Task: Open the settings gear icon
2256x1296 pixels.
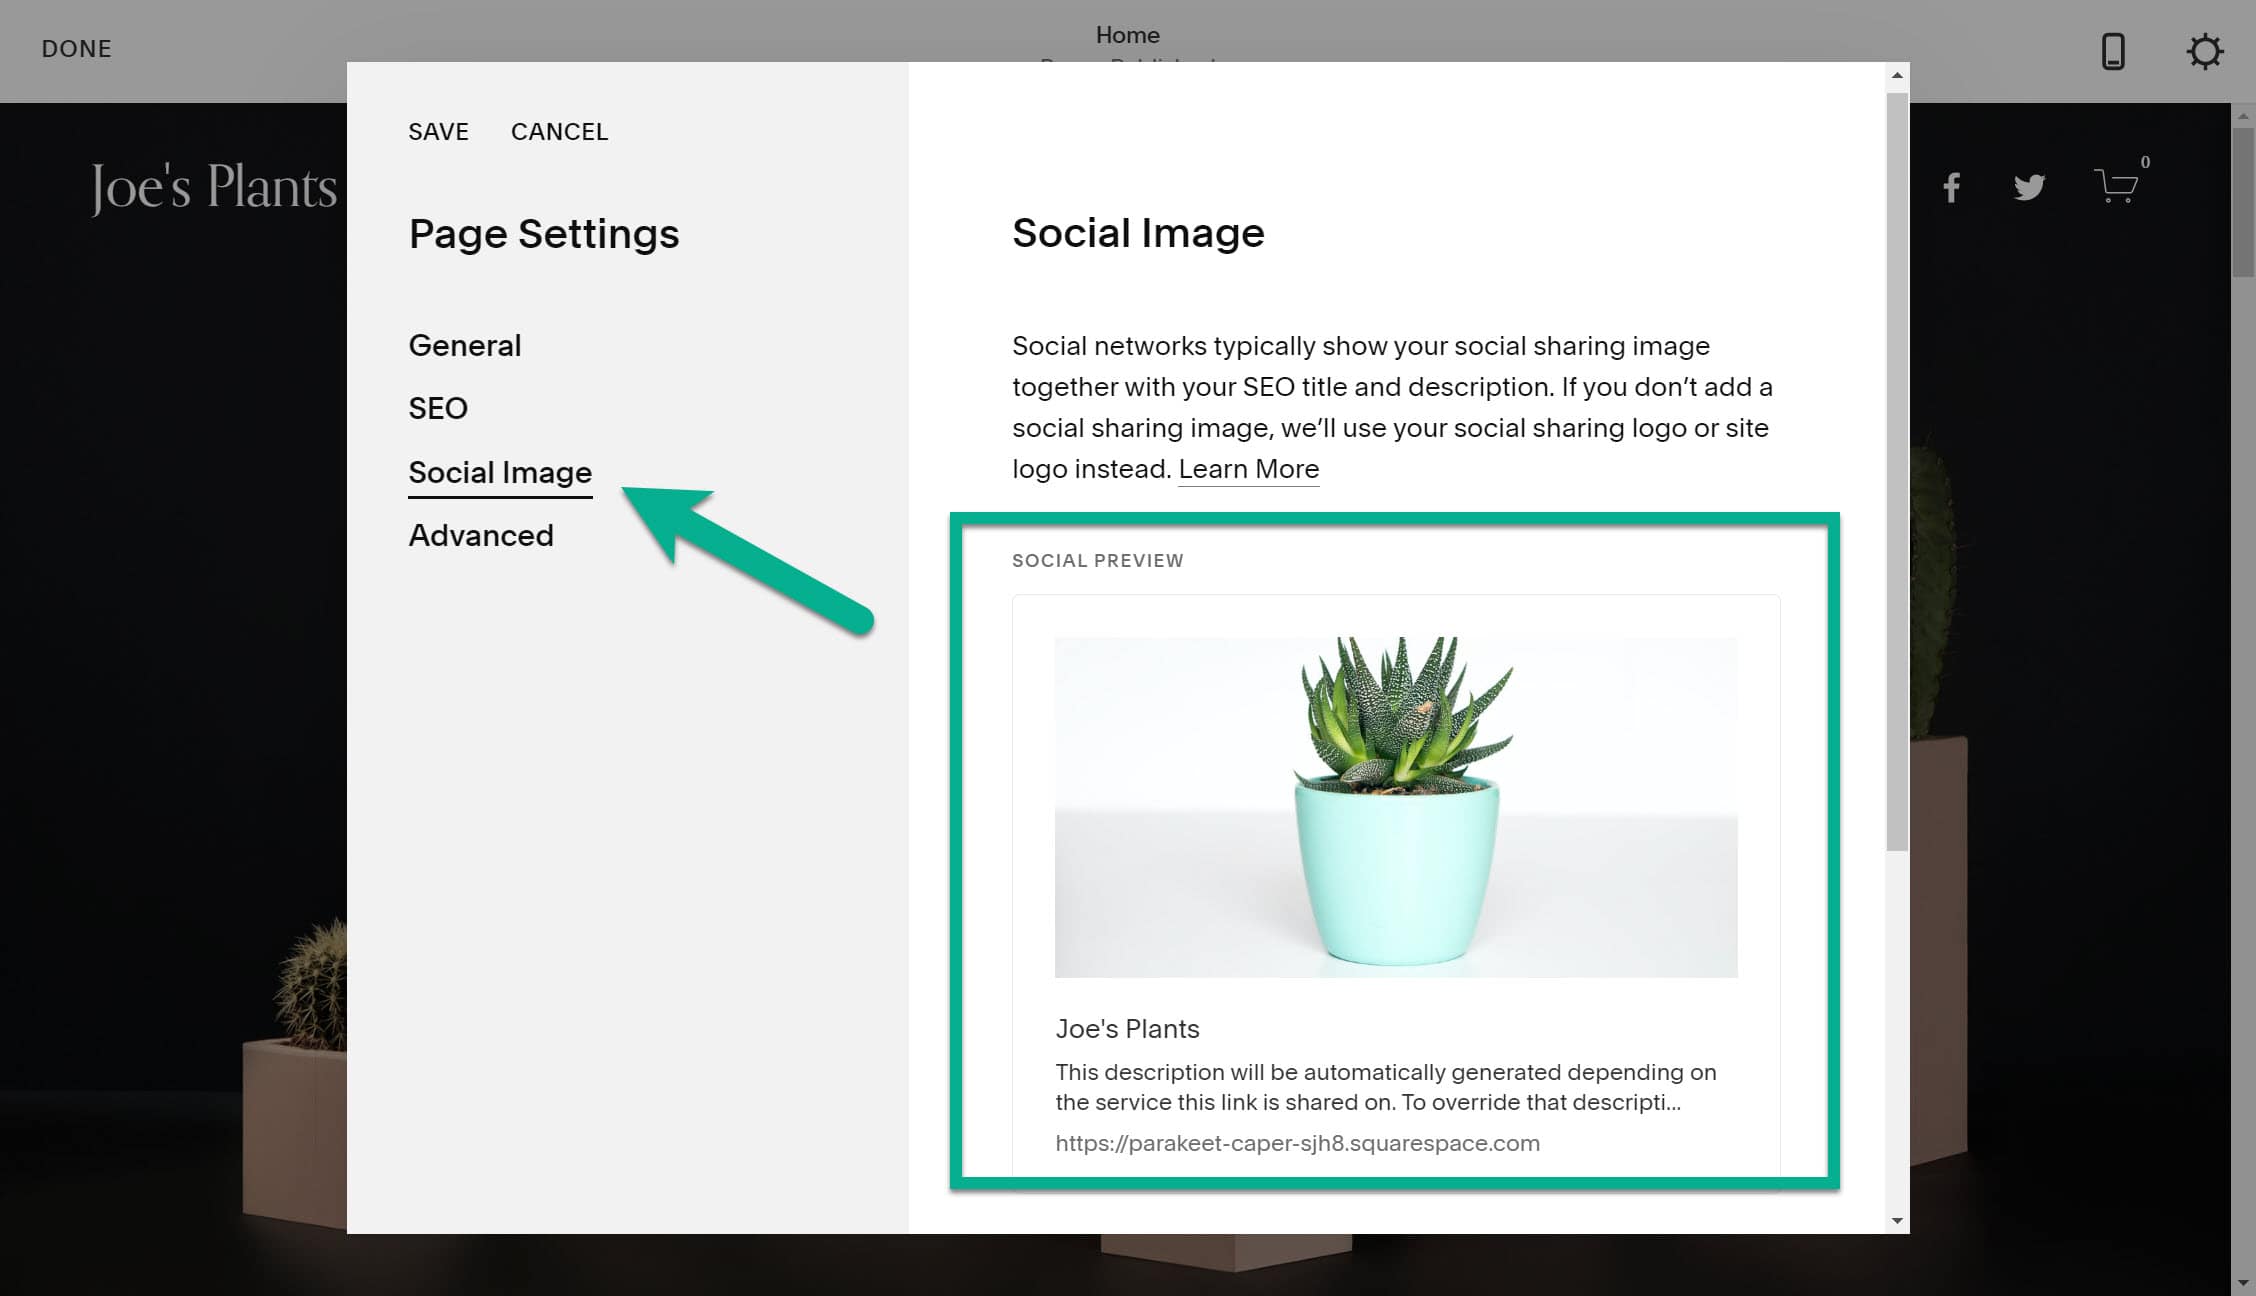Action: (x=2205, y=52)
